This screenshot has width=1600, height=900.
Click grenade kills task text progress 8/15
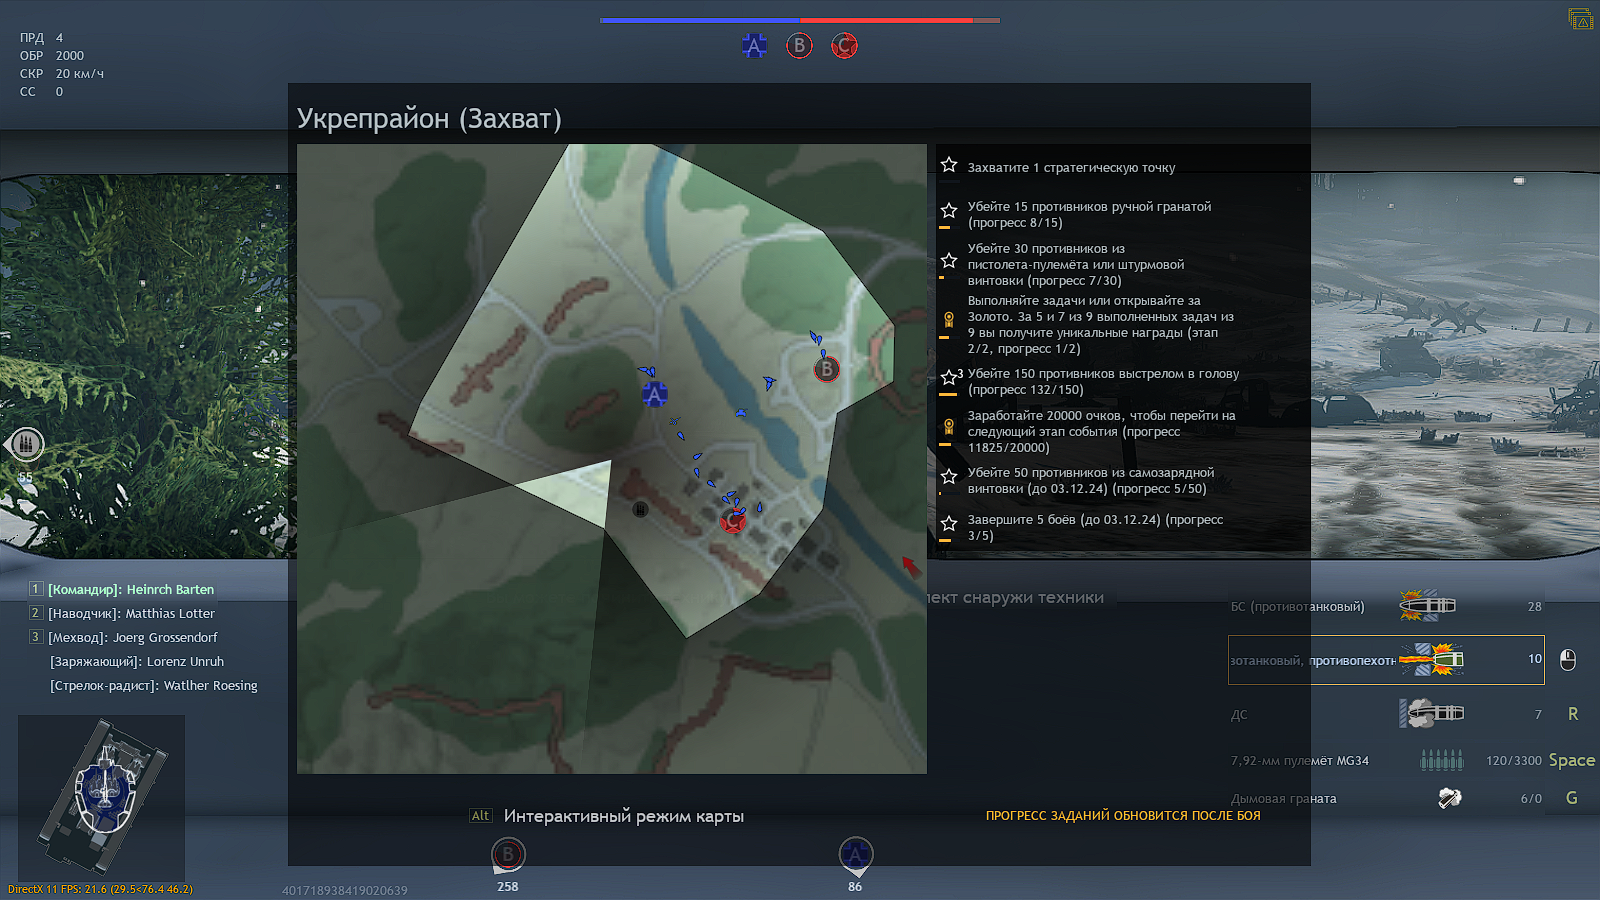[x=1089, y=214]
